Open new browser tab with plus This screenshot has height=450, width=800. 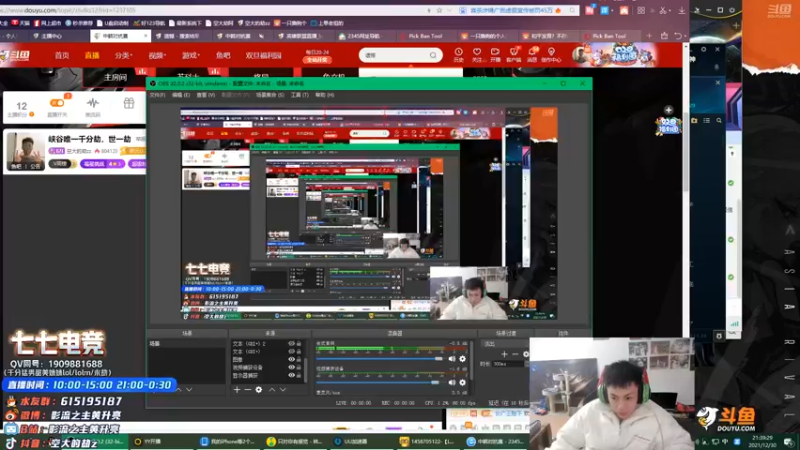click(x=649, y=36)
